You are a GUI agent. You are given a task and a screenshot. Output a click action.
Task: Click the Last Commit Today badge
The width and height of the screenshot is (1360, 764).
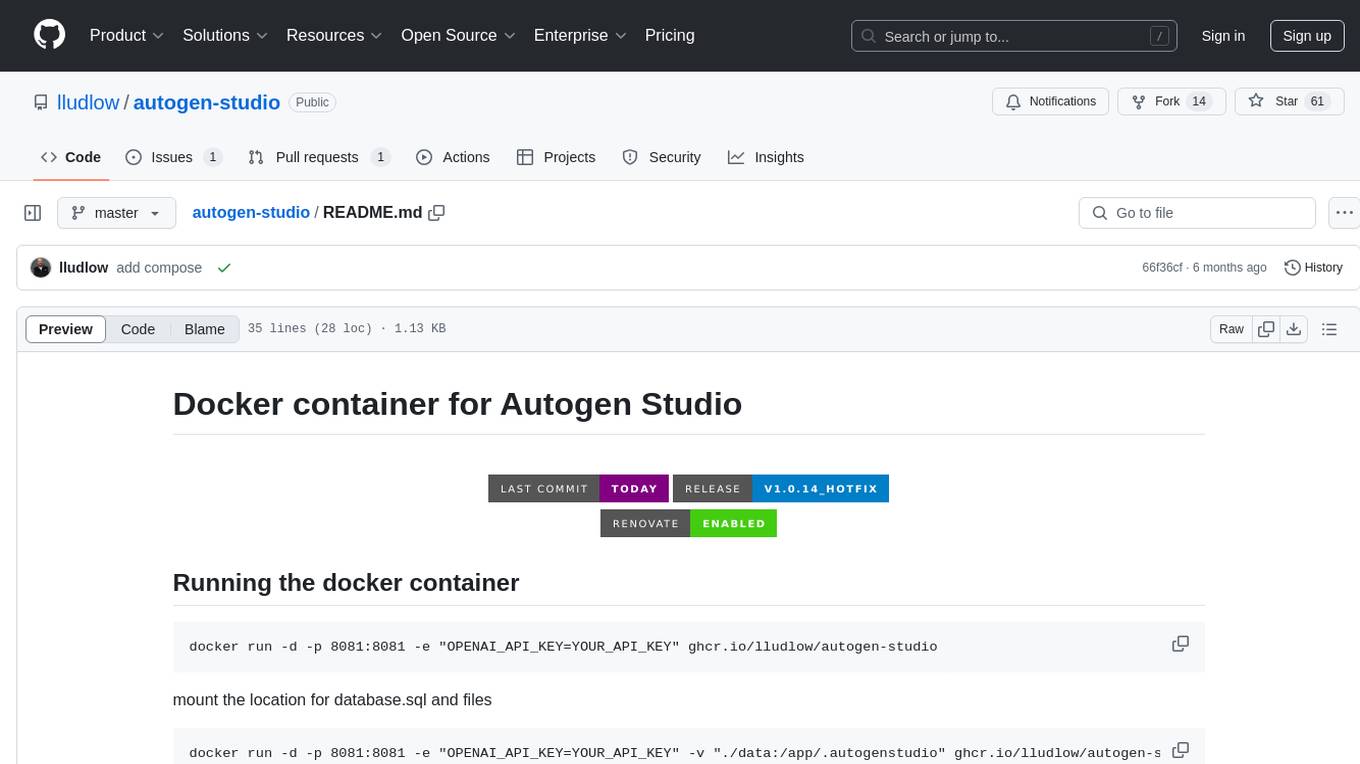pos(577,489)
